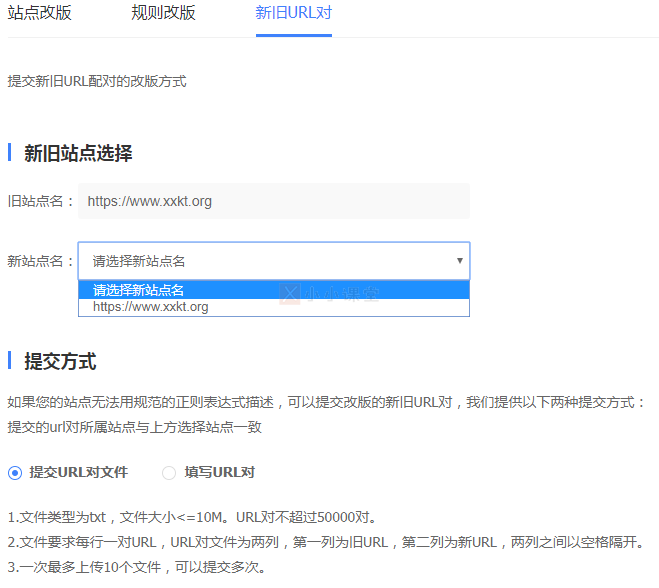
Task: Select the 填写URL对 radio button
Action: click(169, 473)
